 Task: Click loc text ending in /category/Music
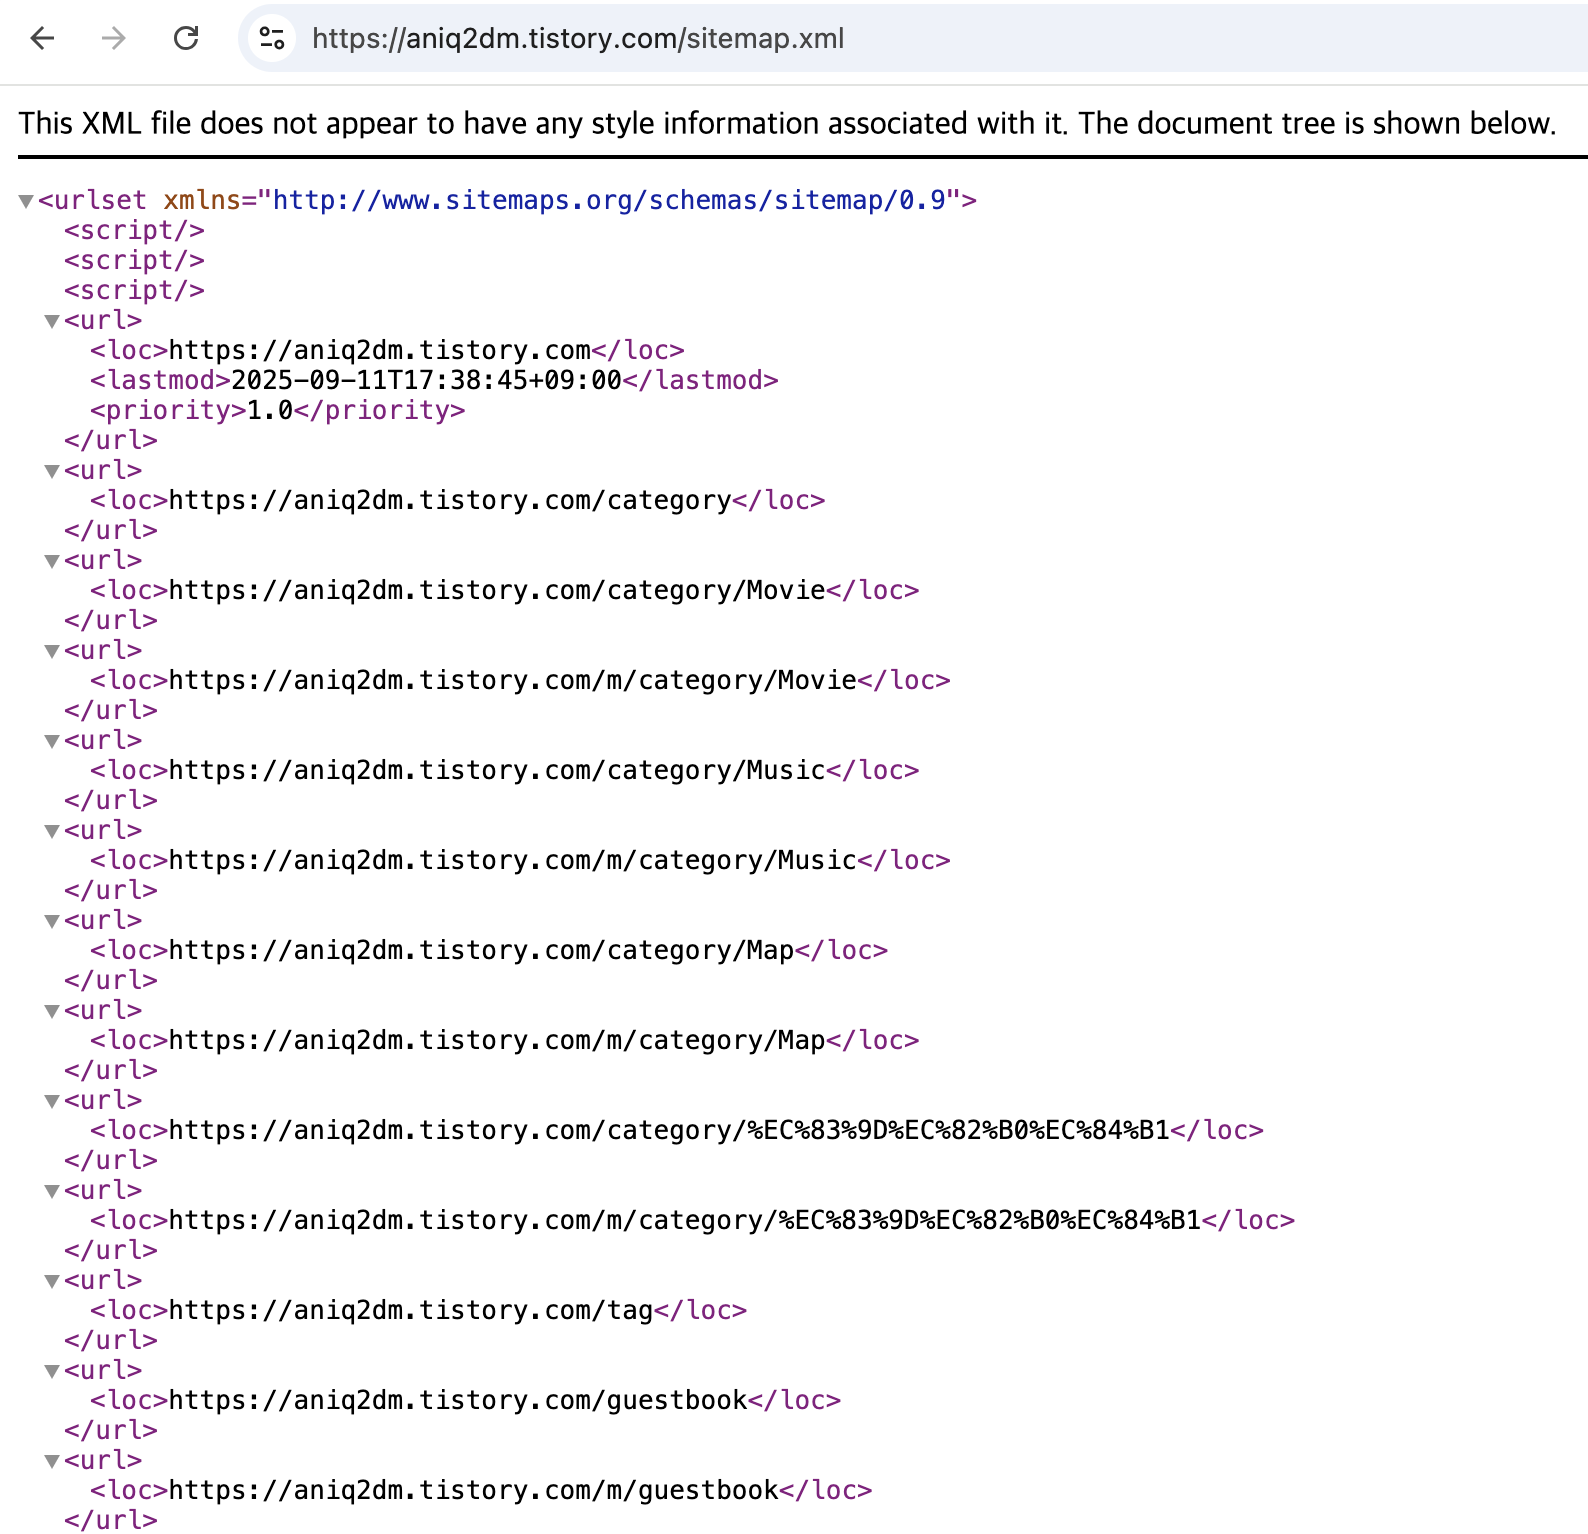point(497,770)
